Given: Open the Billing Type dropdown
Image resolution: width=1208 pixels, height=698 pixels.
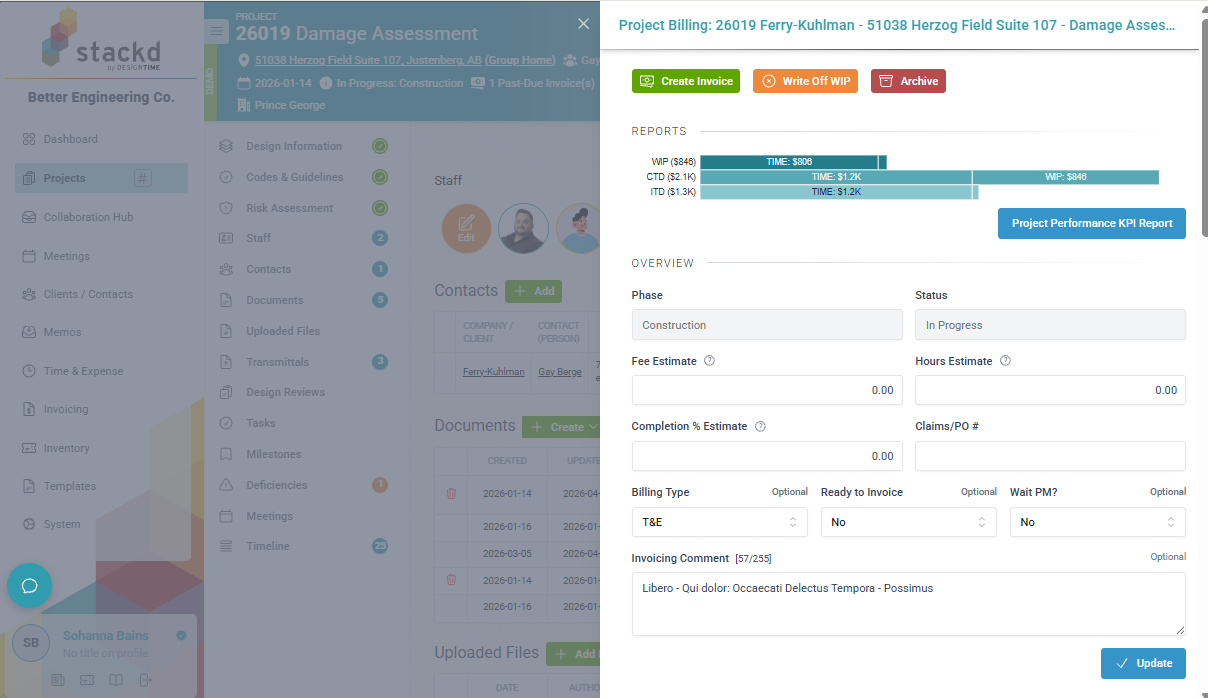Looking at the screenshot, I should tap(720, 522).
